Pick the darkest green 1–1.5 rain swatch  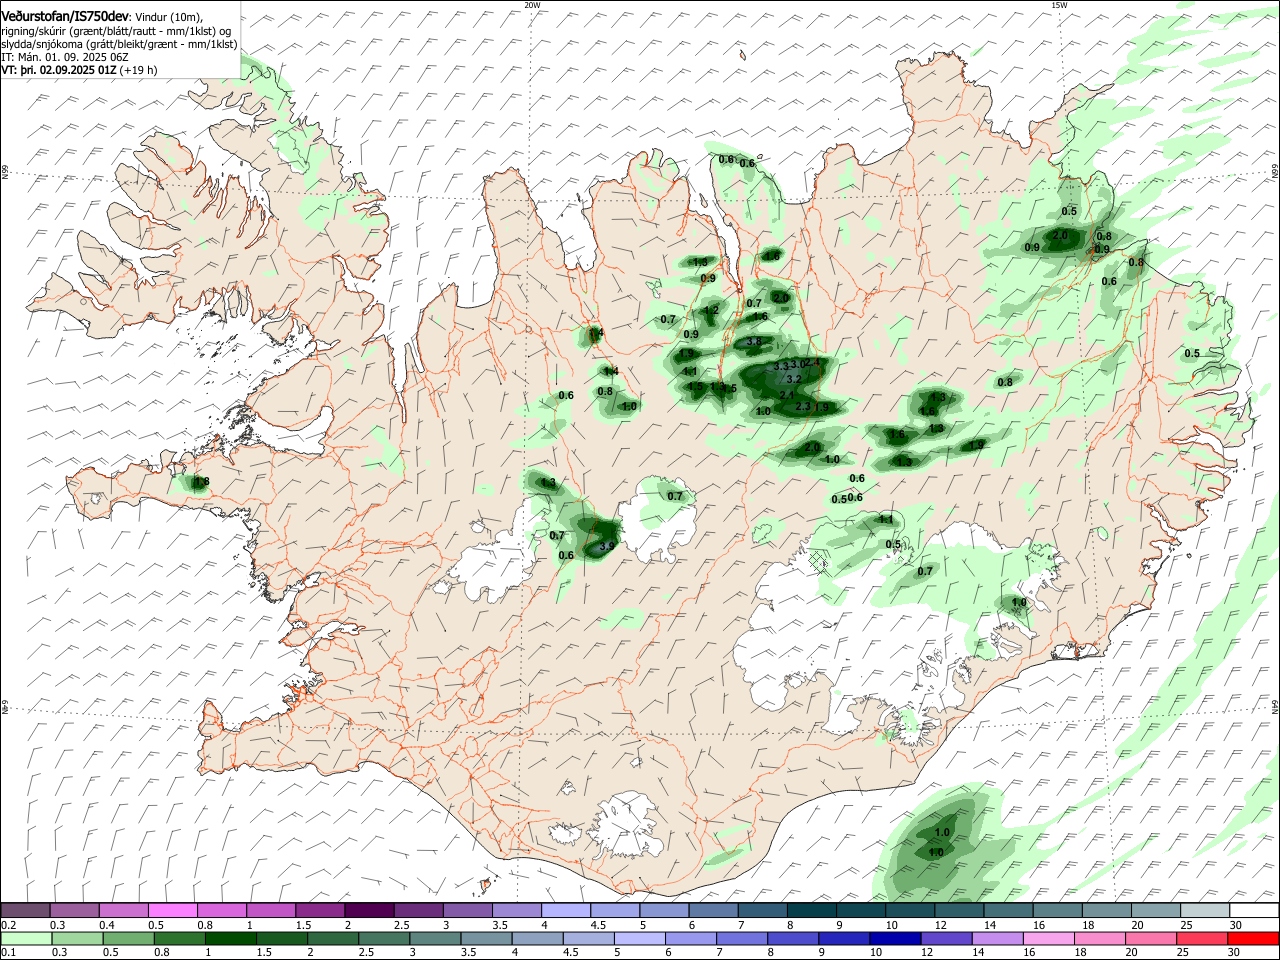click(229, 939)
